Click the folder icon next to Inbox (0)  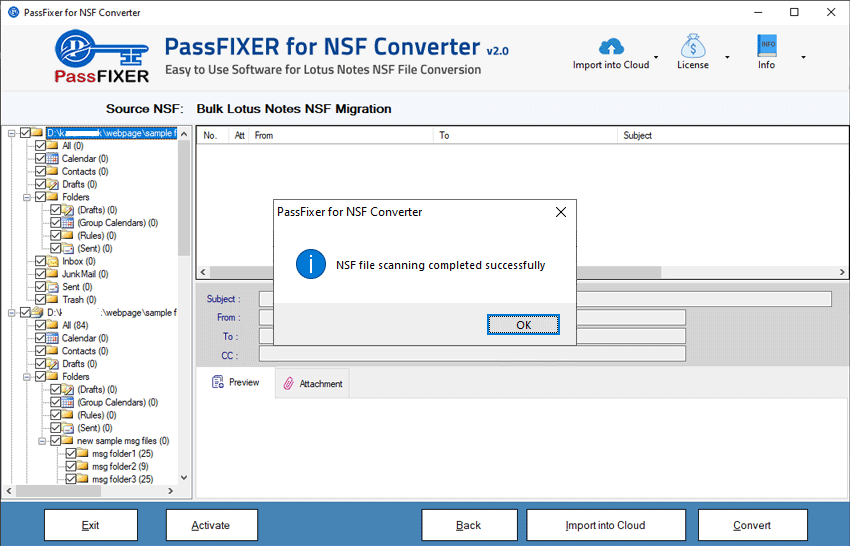(53, 261)
